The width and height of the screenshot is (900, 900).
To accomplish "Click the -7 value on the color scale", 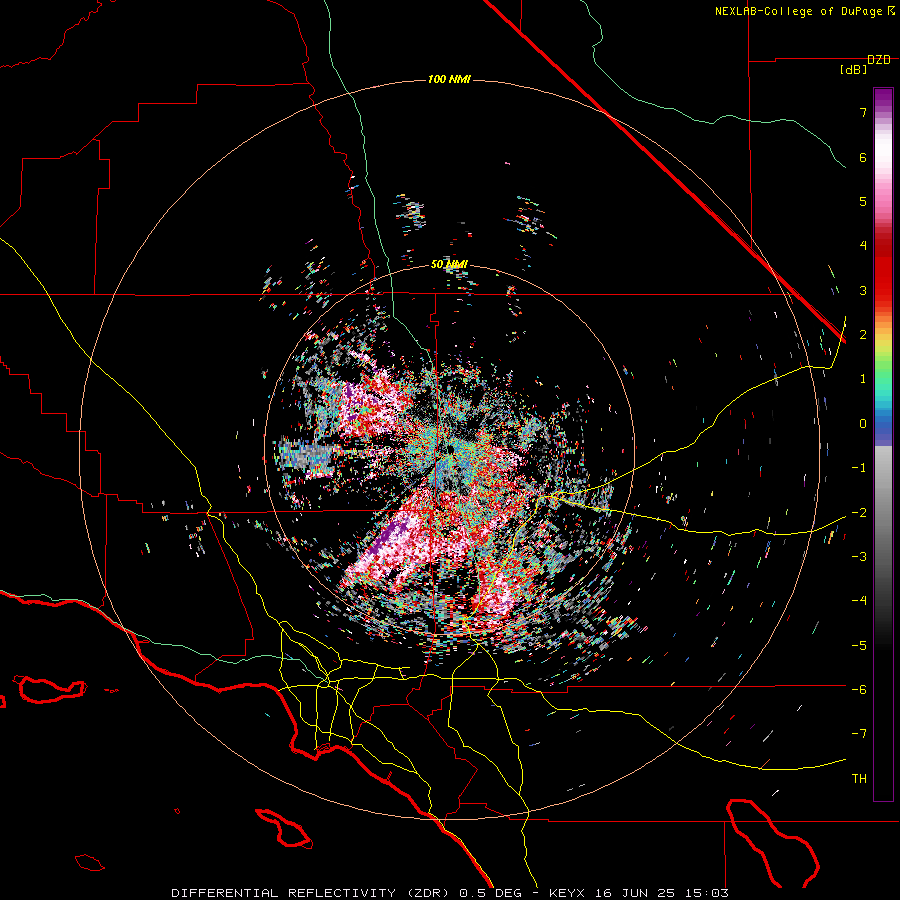I will 859,734.
